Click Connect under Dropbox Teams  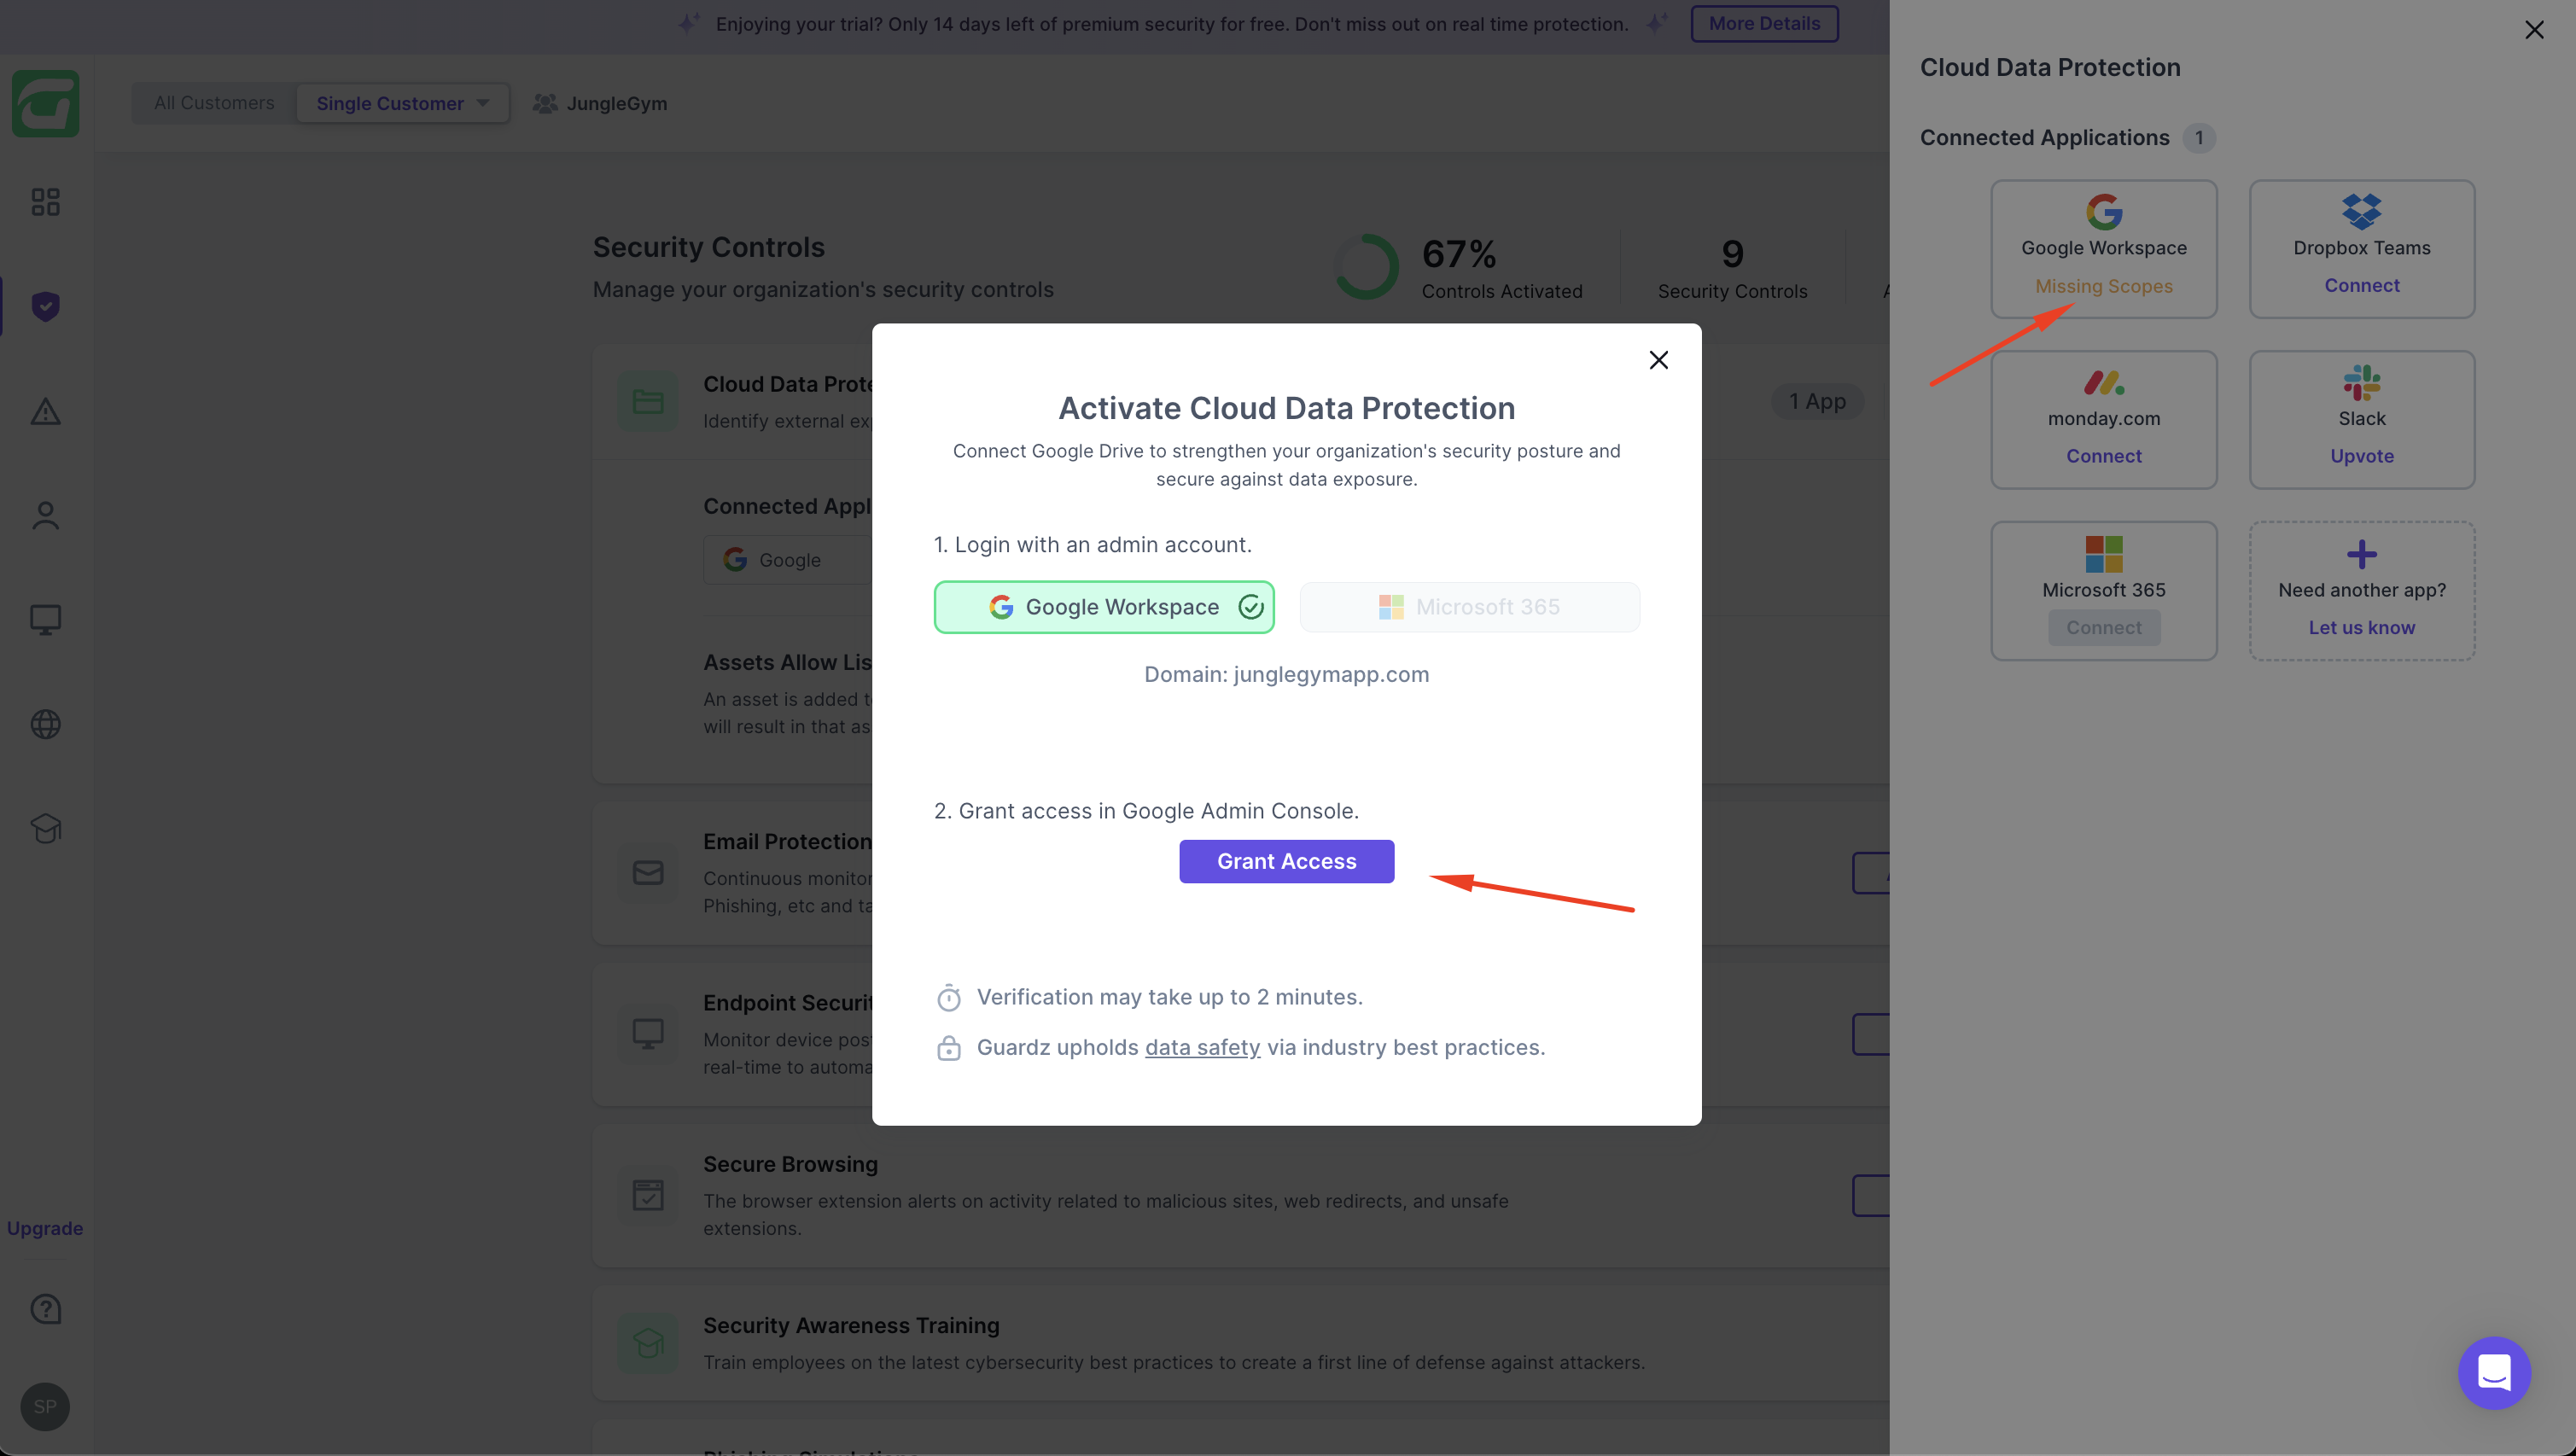2361,286
